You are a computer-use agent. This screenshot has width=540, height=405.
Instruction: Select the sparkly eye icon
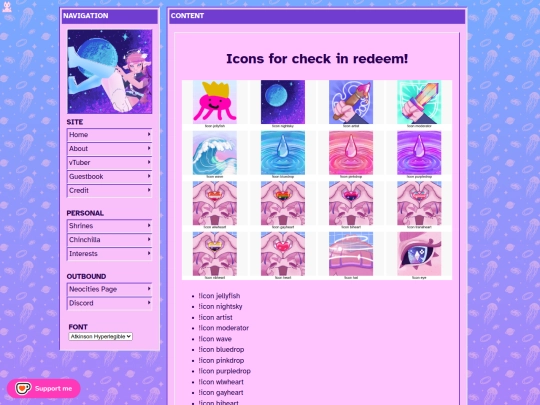point(419,254)
